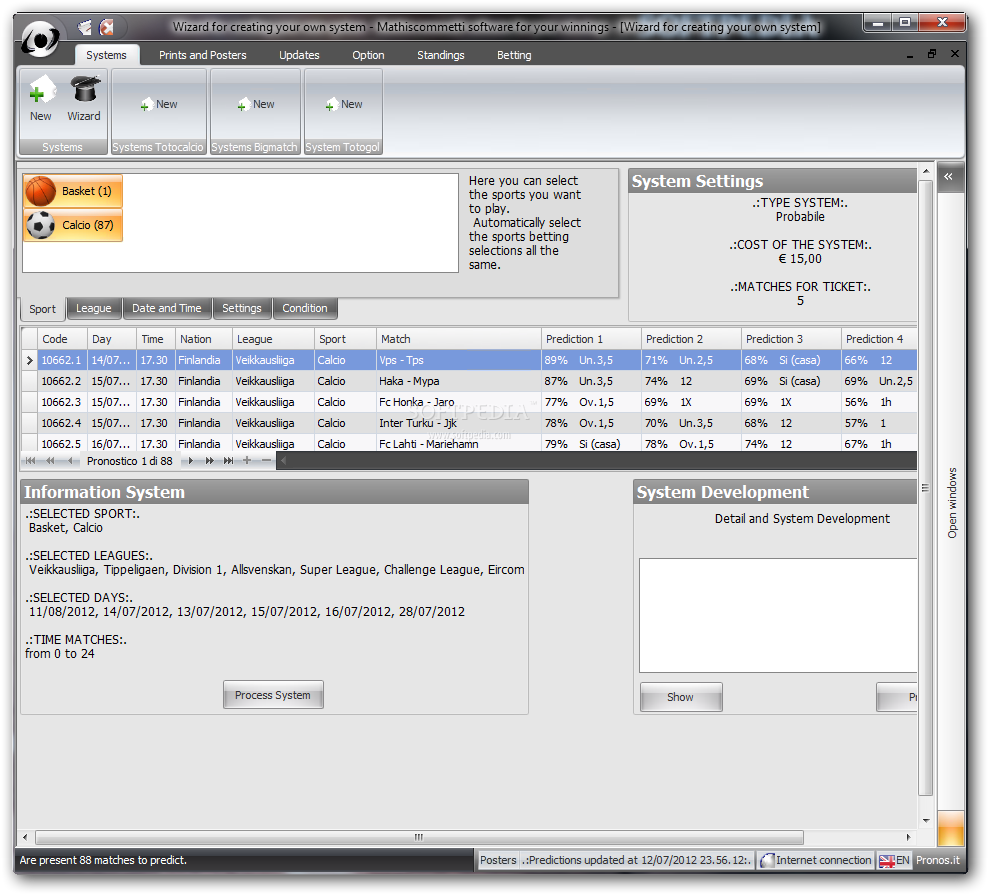Switch to the Date and Time tab

click(x=167, y=308)
